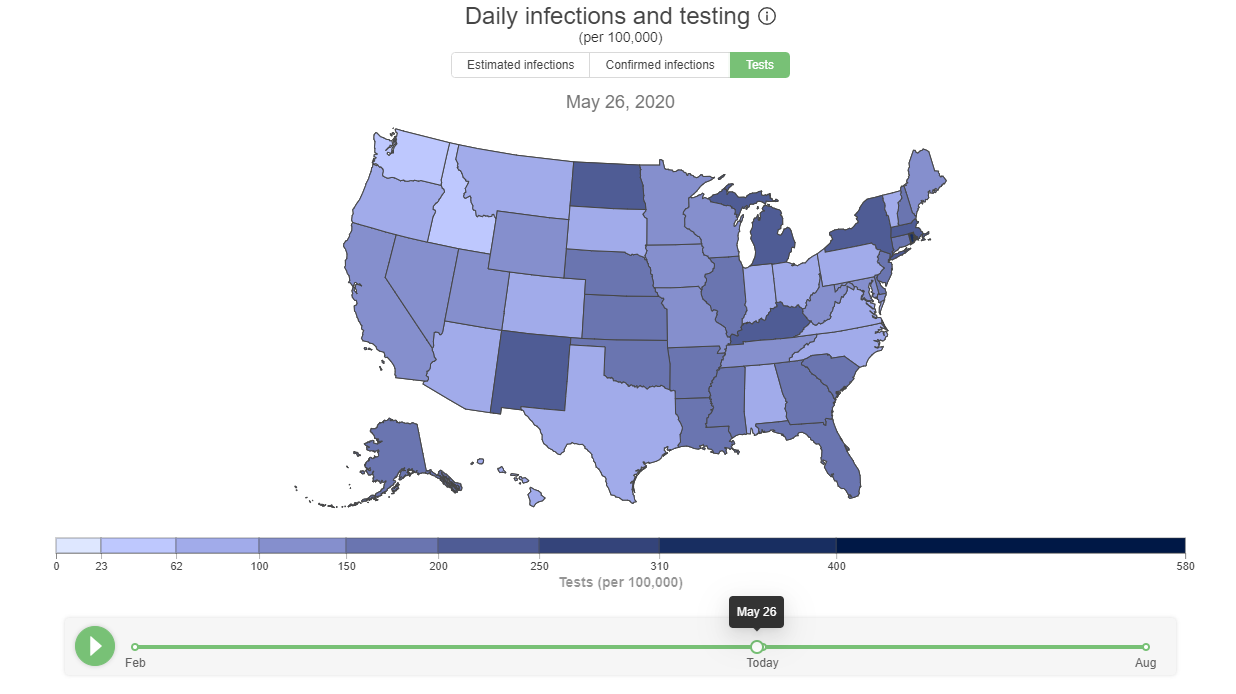Jump to the Aug end marker
Screen dimensions: 1236x694
(1146, 647)
